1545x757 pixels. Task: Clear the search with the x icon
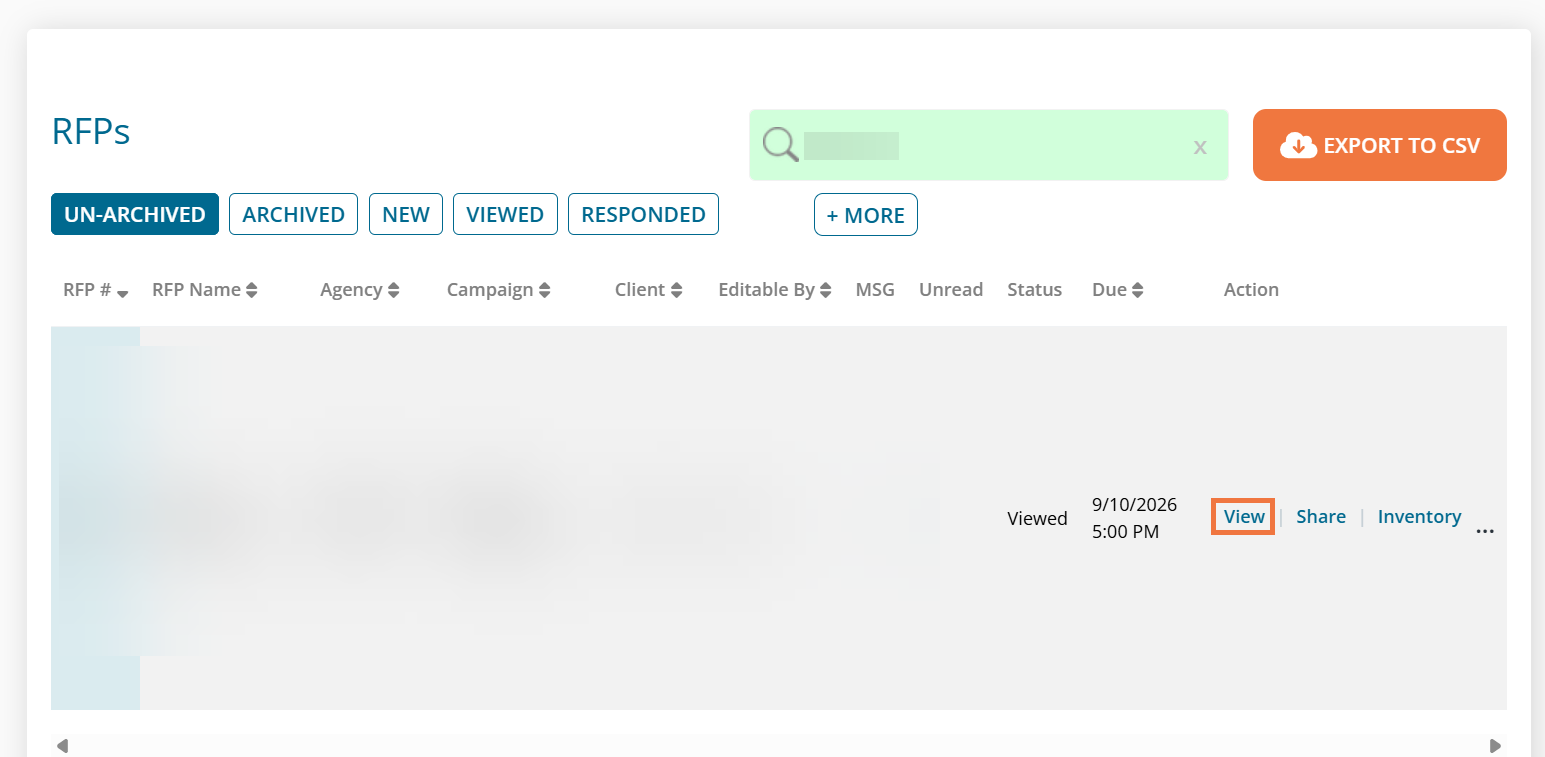pyautogui.click(x=1200, y=147)
